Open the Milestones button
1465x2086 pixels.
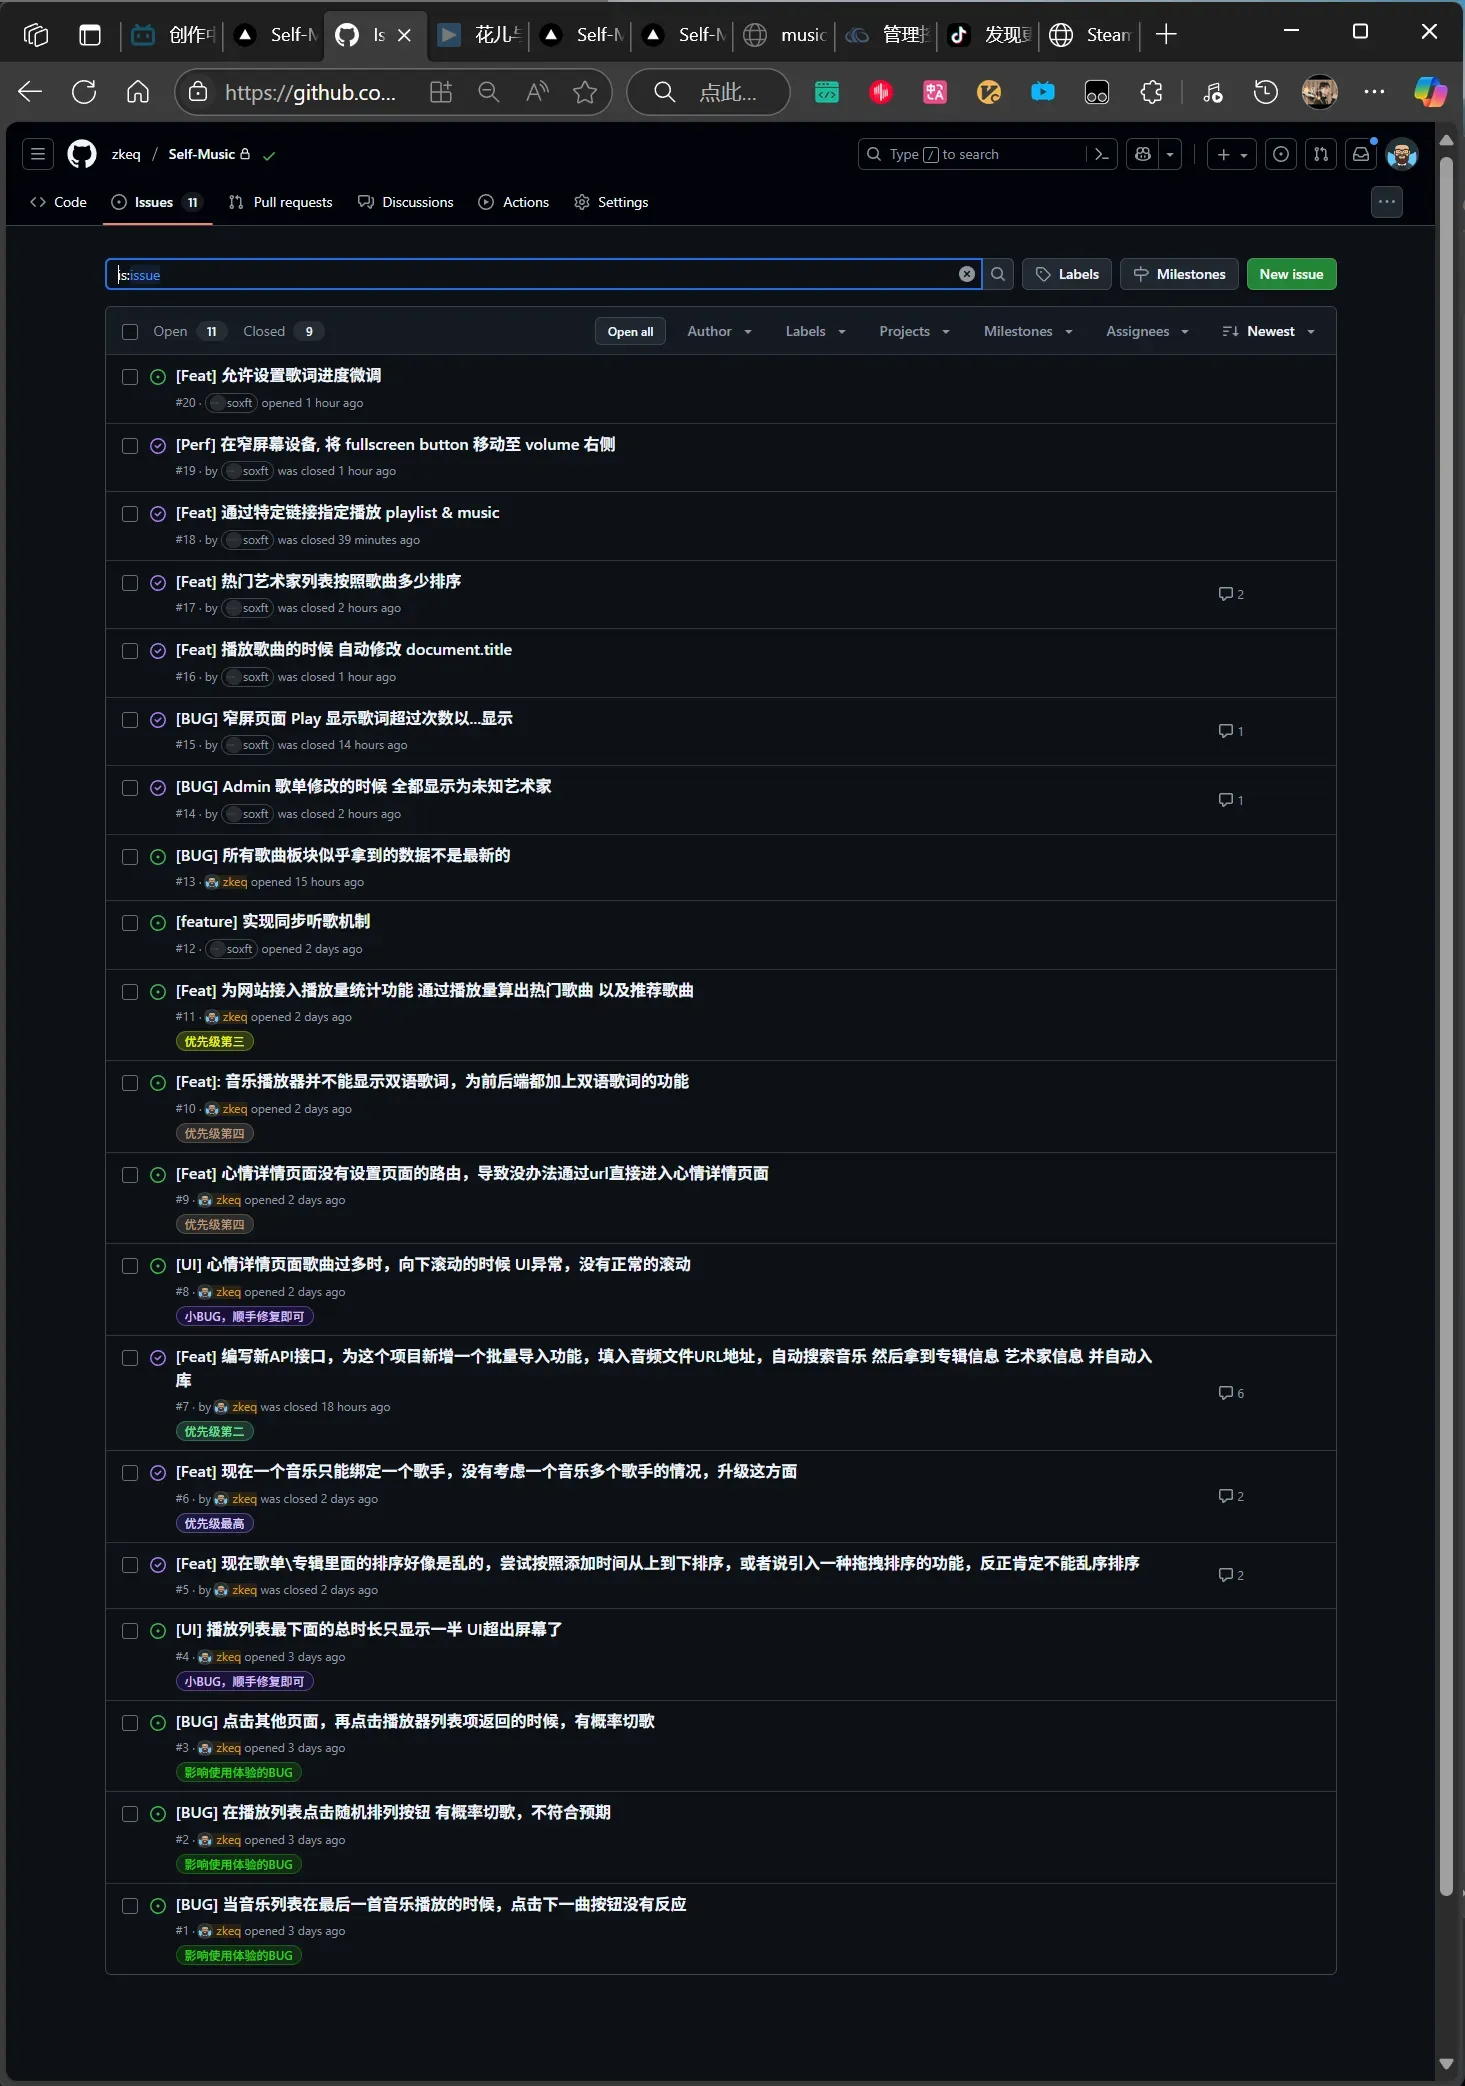point(1179,274)
